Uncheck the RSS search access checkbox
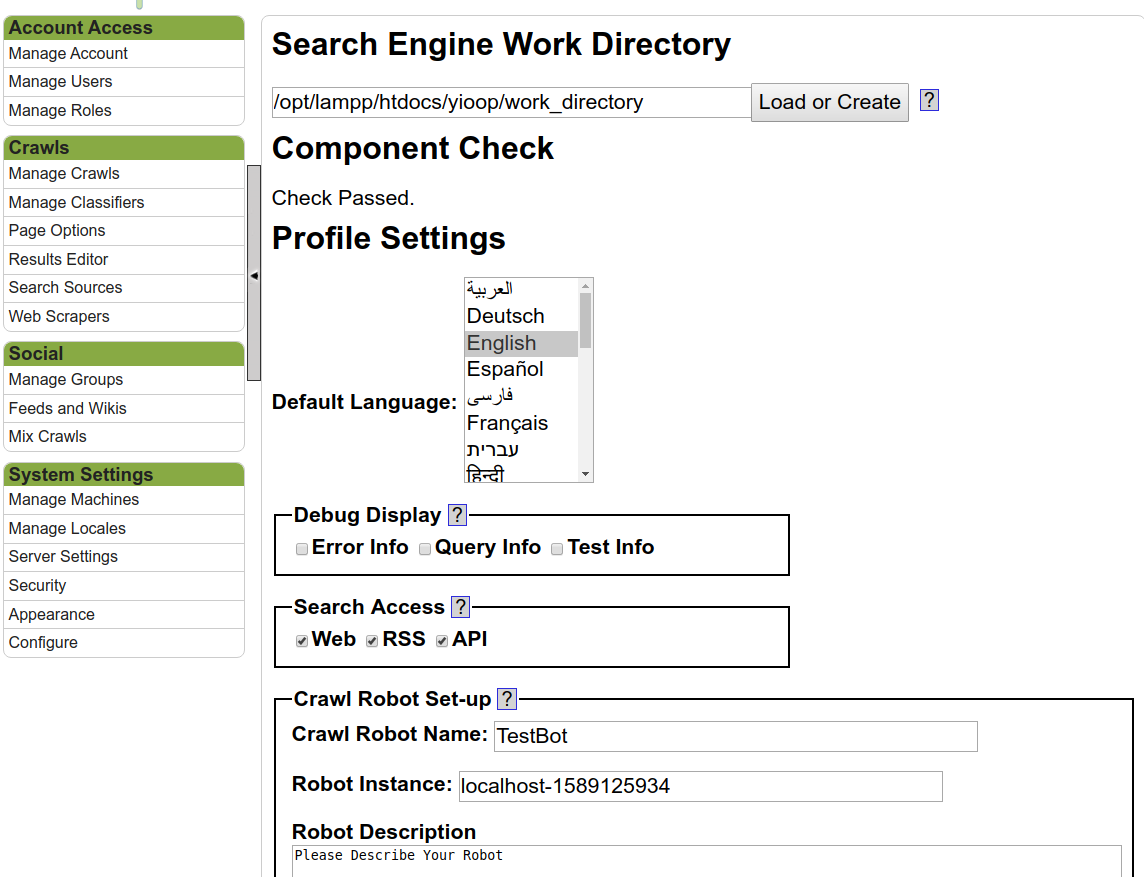This screenshot has width=1144, height=877. (372, 641)
